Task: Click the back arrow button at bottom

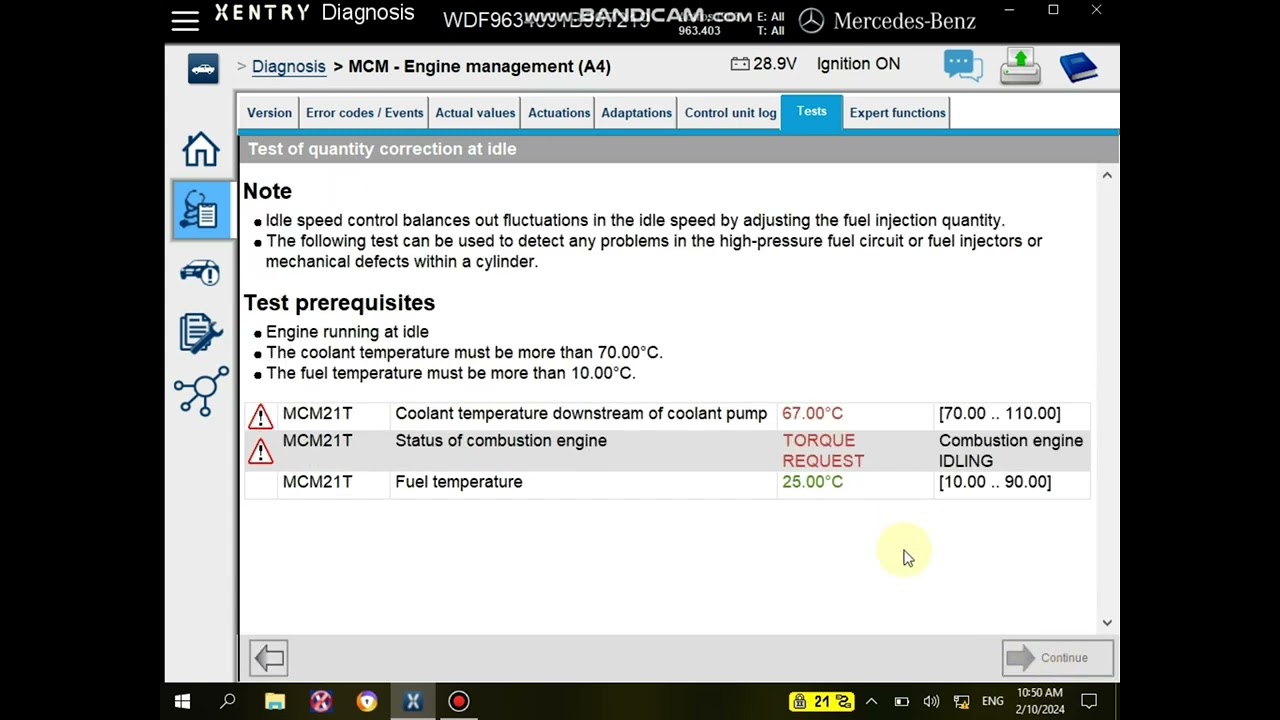Action: (269, 658)
